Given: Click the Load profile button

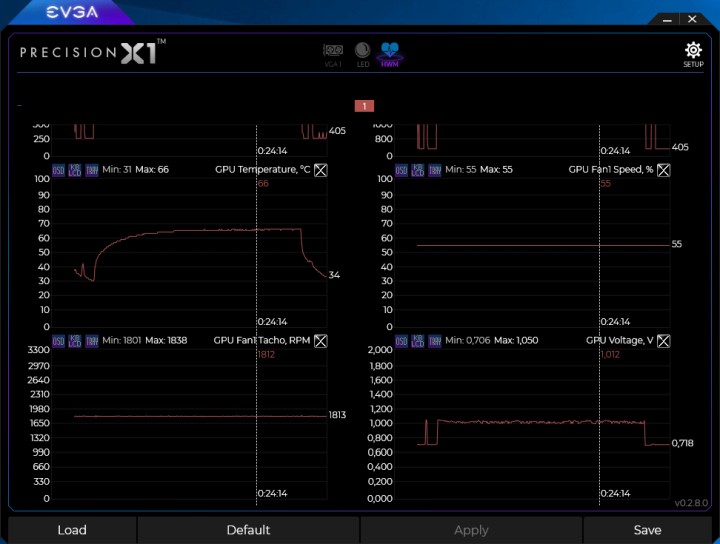Looking at the screenshot, I should pos(72,530).
